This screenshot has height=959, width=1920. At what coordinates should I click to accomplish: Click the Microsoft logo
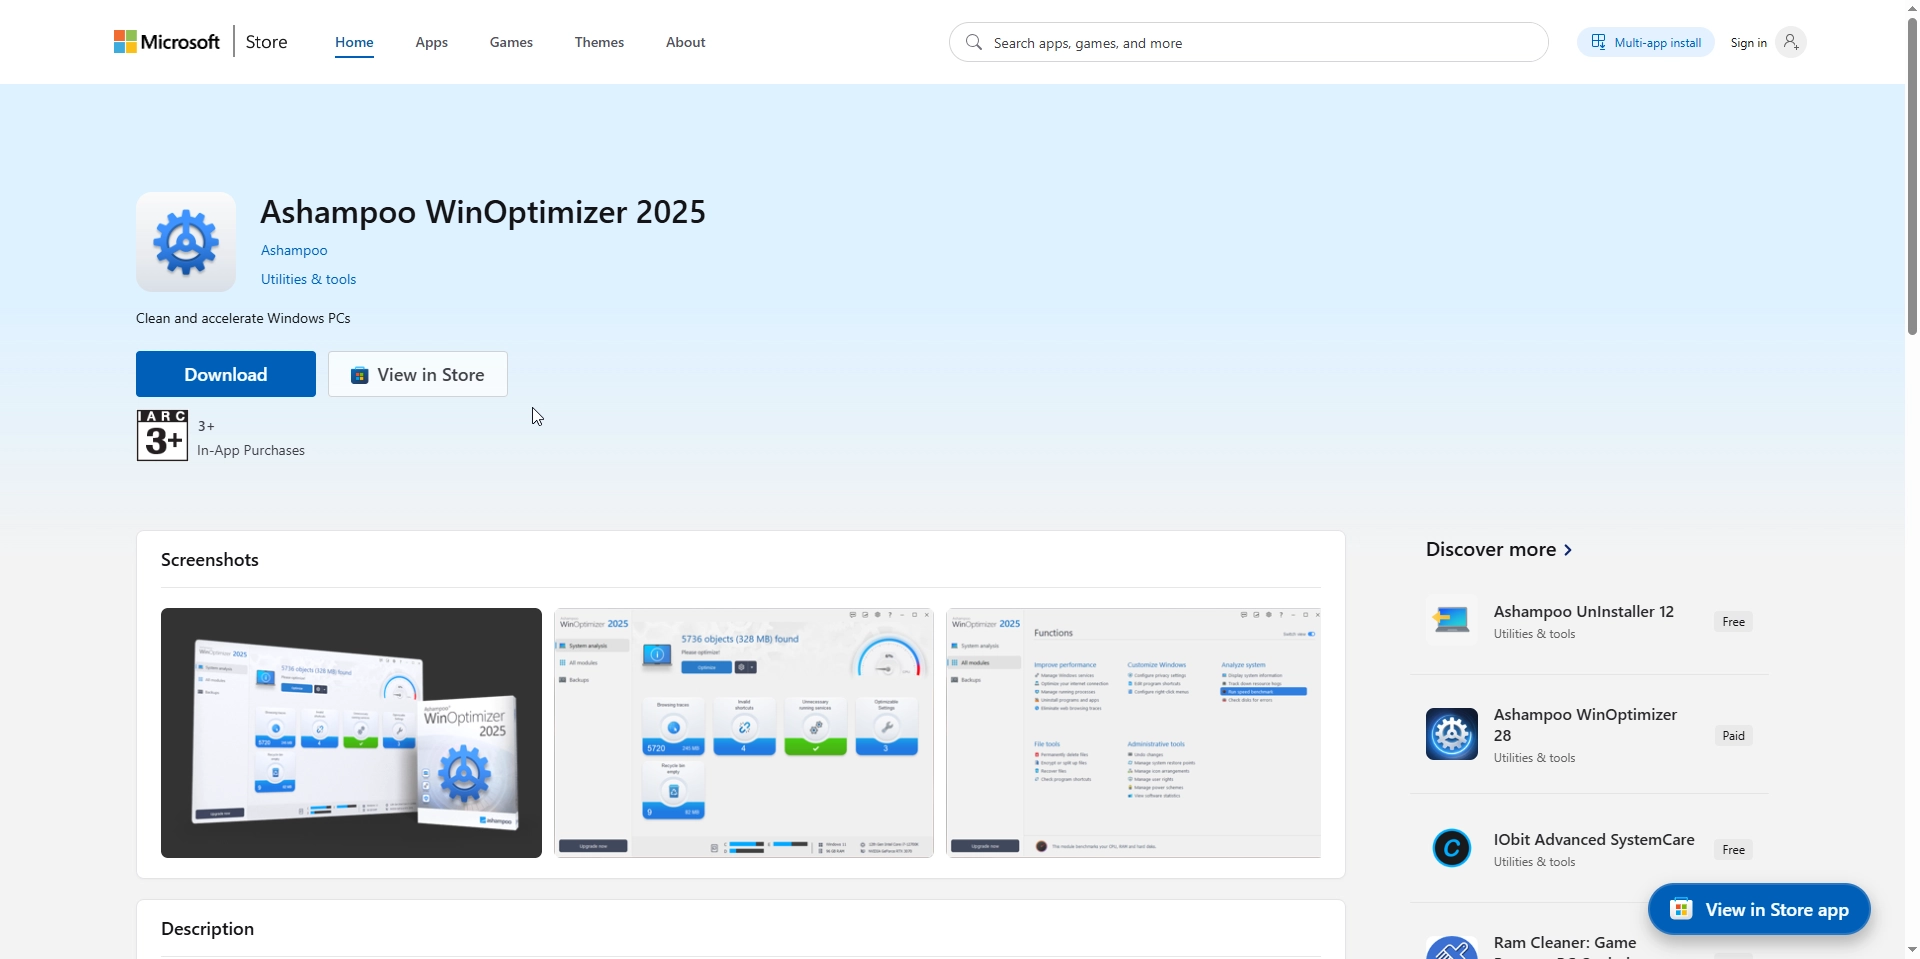[x=167, y=42]
